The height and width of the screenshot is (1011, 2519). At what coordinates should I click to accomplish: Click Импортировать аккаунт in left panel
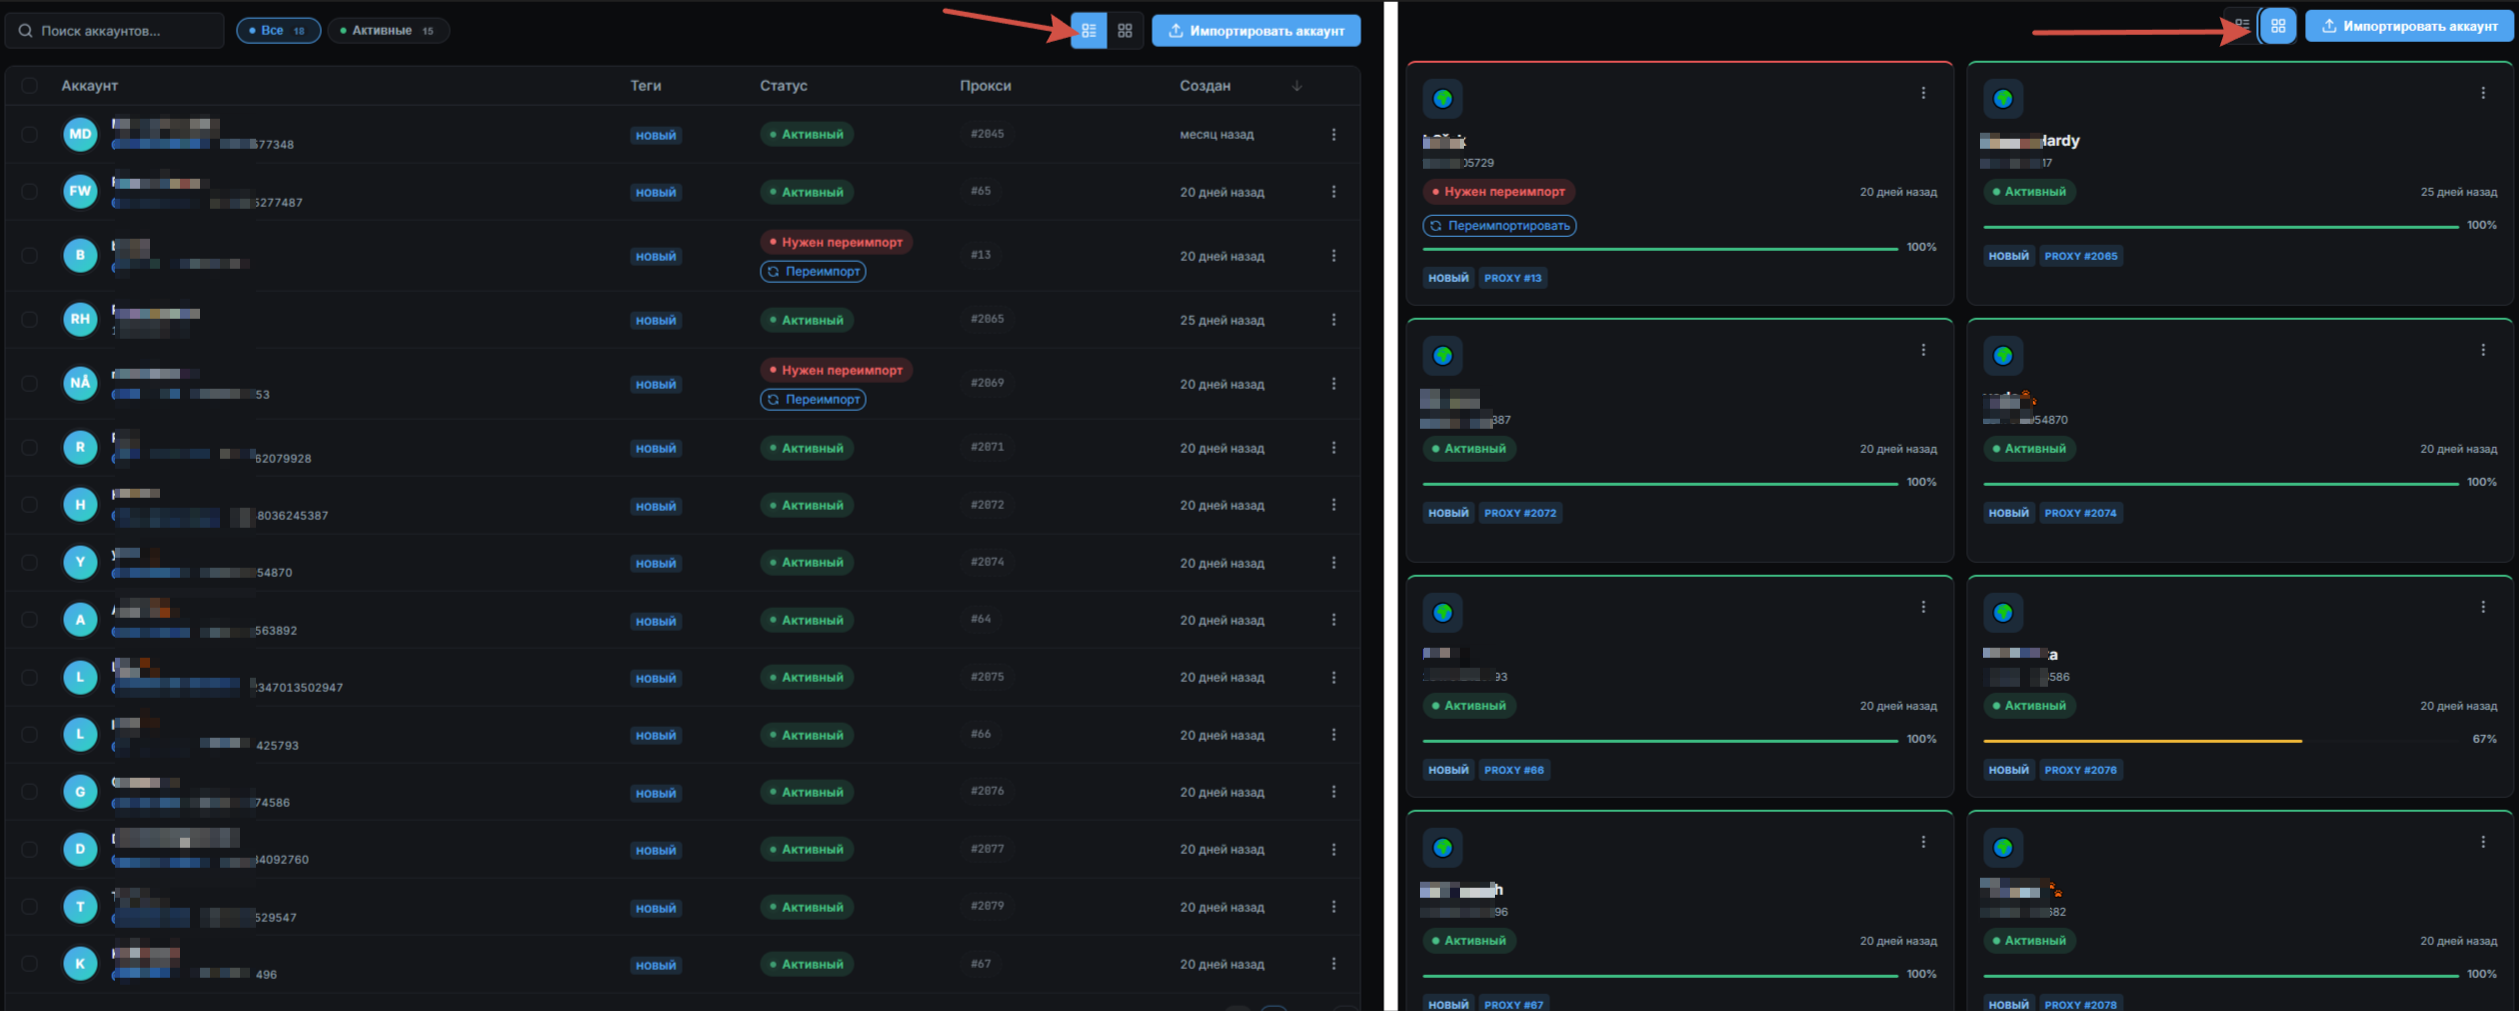[x=1256, y=31]
